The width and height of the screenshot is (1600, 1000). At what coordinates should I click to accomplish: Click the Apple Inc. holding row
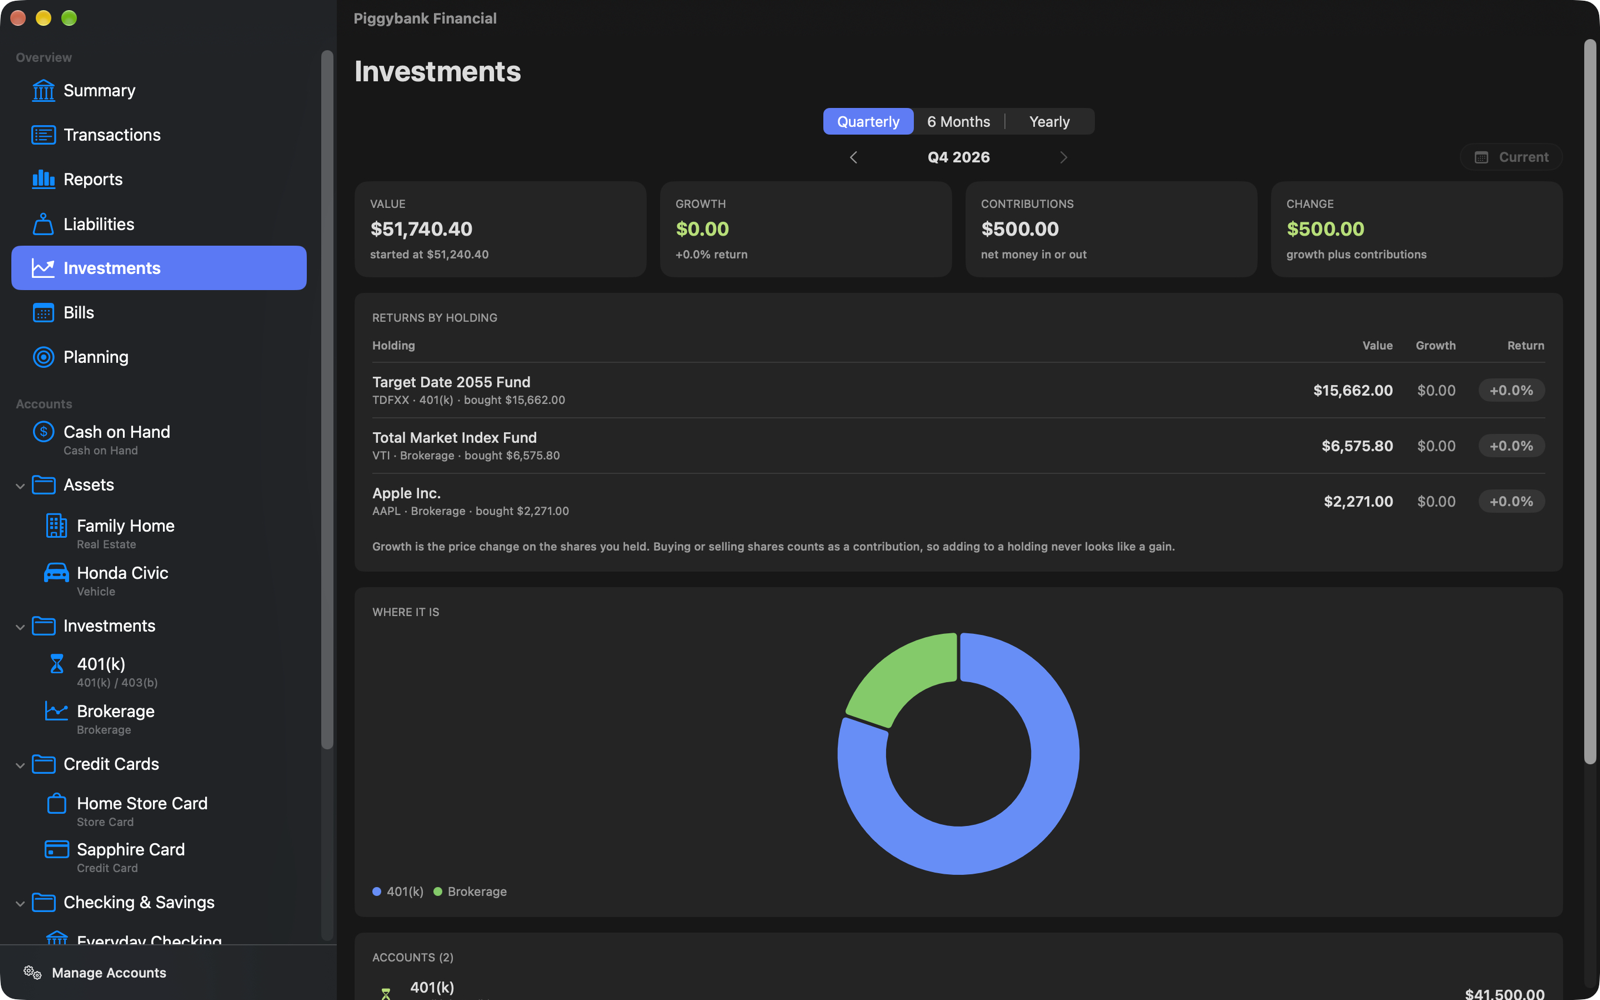click(958, 501)
